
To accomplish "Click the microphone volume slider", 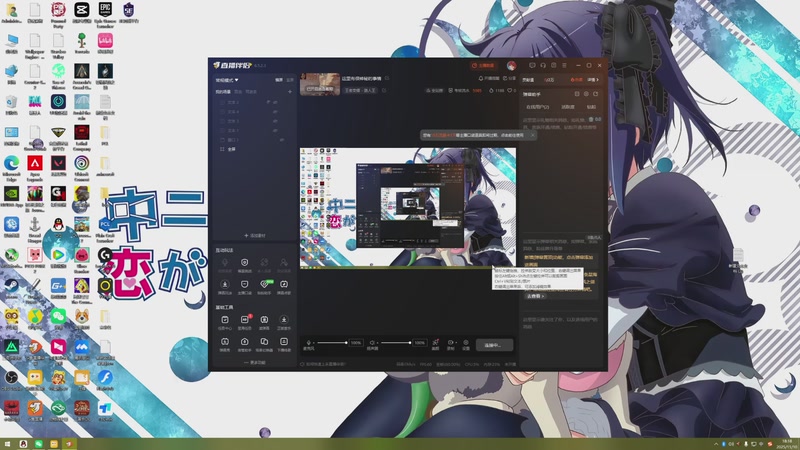I will [332, 343].
